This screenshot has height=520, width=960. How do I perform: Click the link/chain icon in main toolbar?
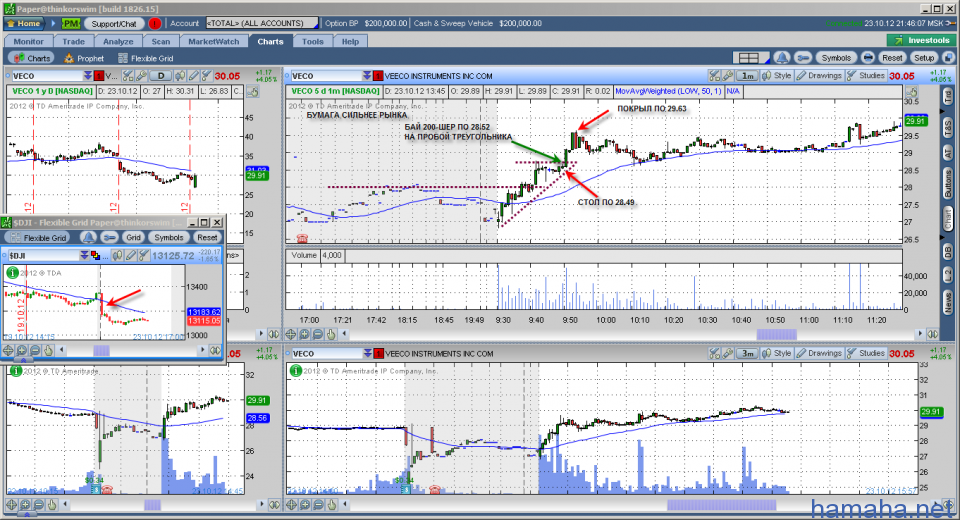click(x=803, y=58)
